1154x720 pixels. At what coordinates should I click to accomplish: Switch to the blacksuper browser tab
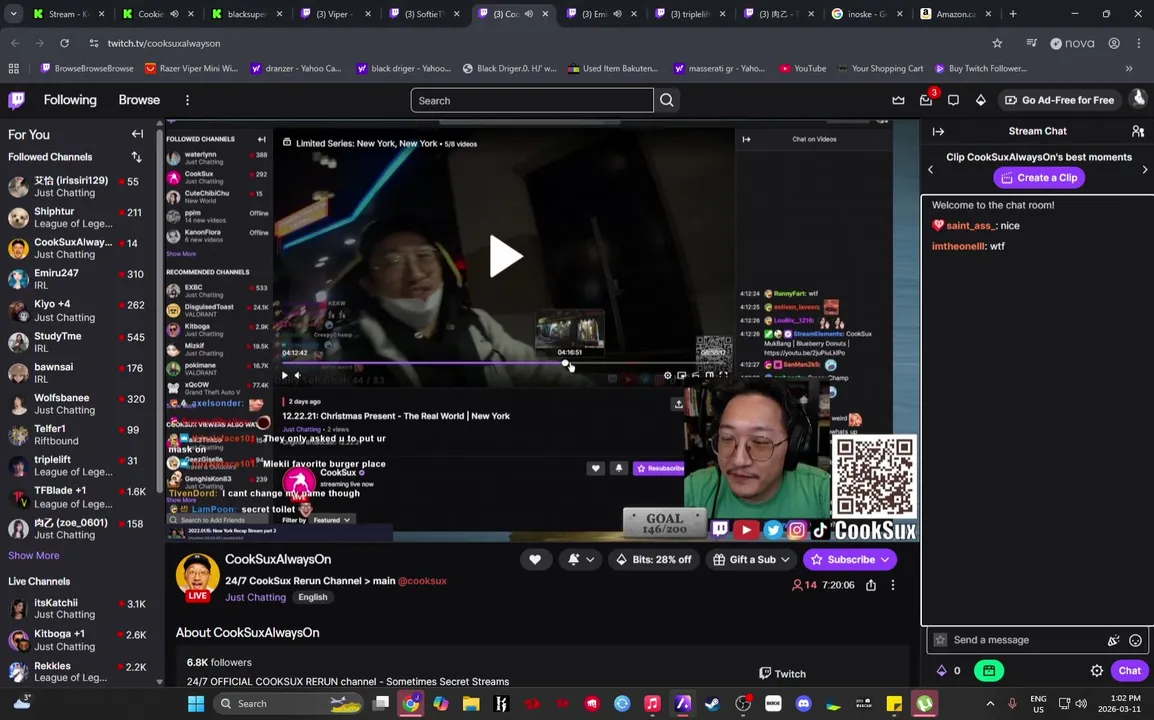tap(247, 14)
